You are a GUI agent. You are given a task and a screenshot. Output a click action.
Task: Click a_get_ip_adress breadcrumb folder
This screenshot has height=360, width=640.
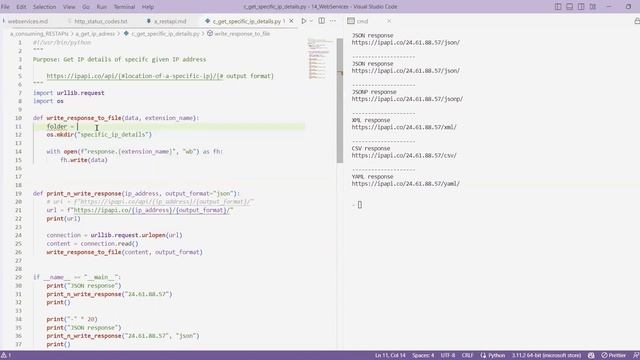pos(95,34)
